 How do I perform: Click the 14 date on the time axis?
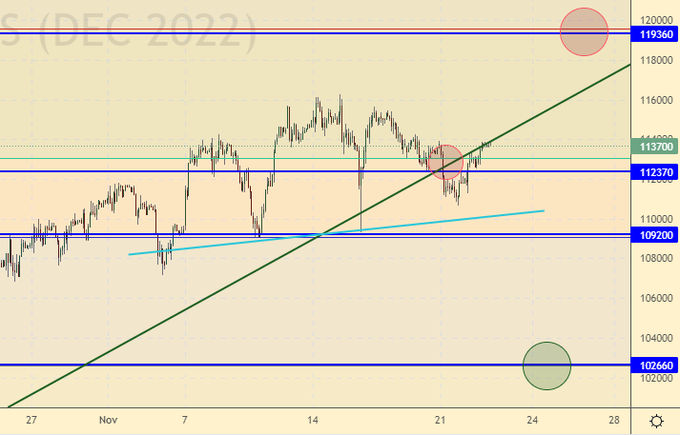313,420
